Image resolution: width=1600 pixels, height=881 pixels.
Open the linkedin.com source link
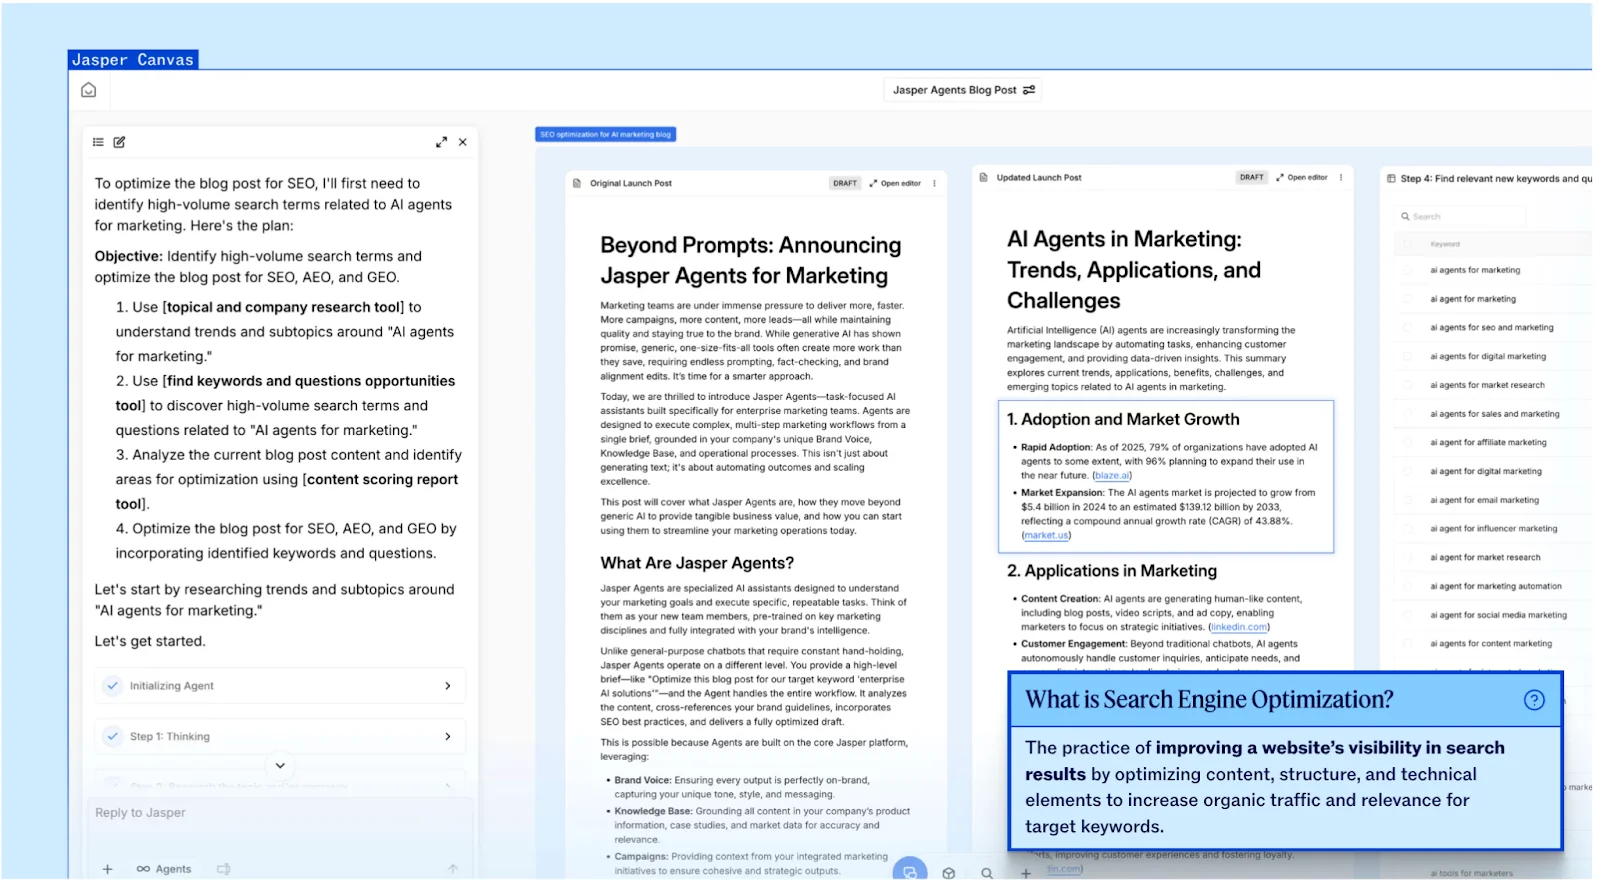click(x=1239, y=627)
